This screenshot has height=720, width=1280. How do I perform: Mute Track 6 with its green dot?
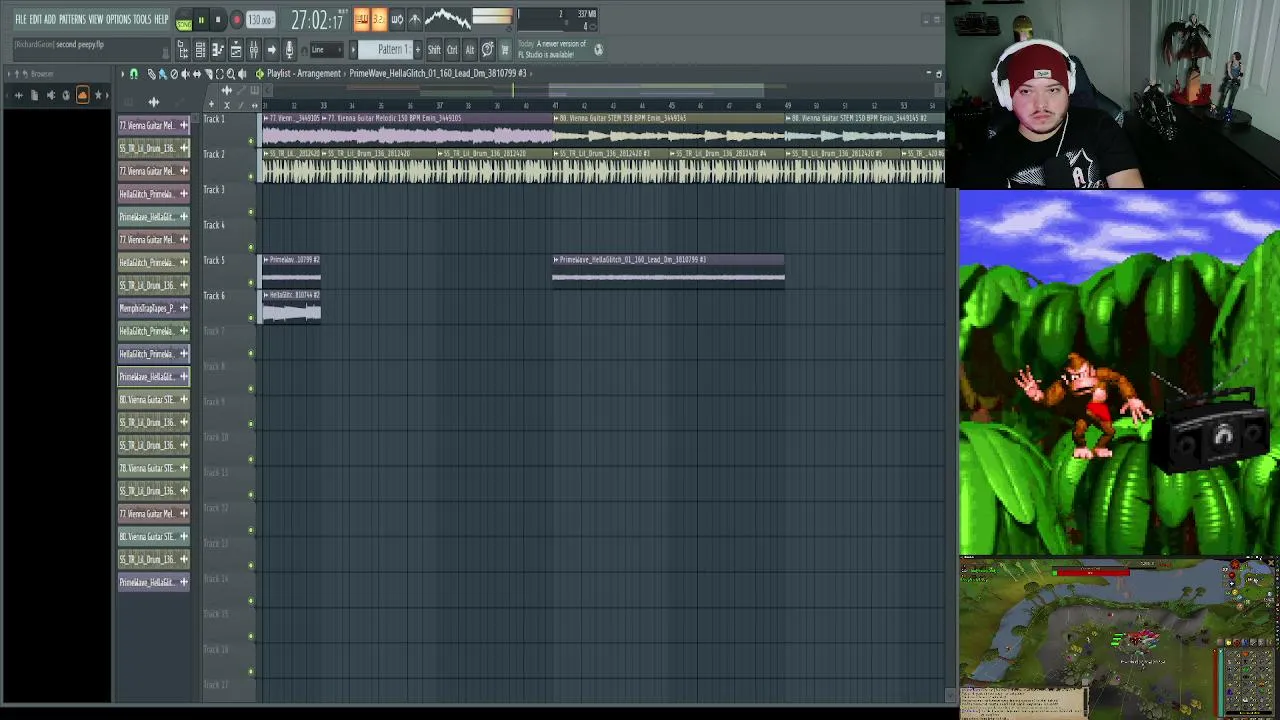[x=251, y=318]
